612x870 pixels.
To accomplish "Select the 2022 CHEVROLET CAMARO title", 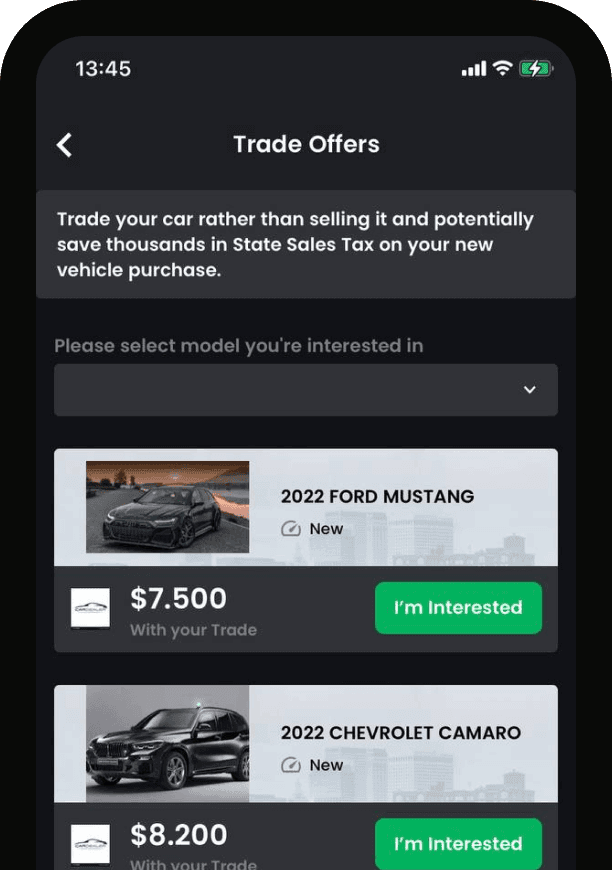I will [401, 732].
